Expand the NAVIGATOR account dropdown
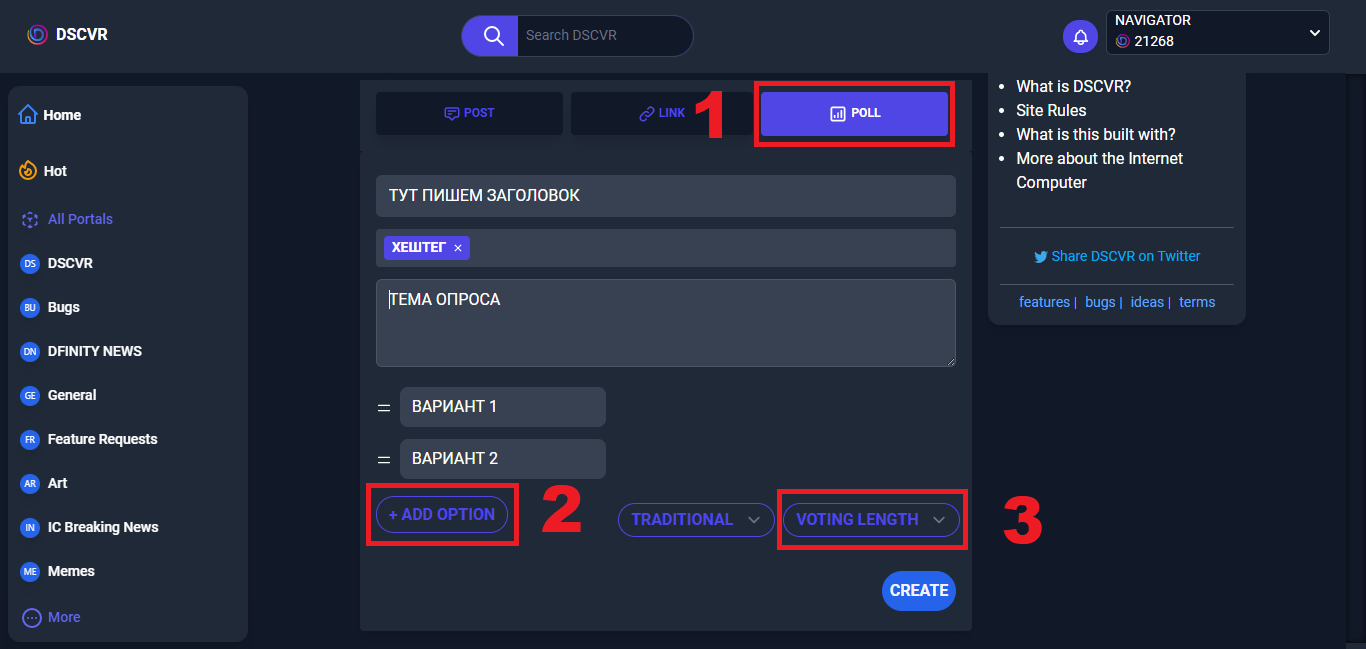The width and height of the screenshot is (1366, 649). click(1314, 33)
